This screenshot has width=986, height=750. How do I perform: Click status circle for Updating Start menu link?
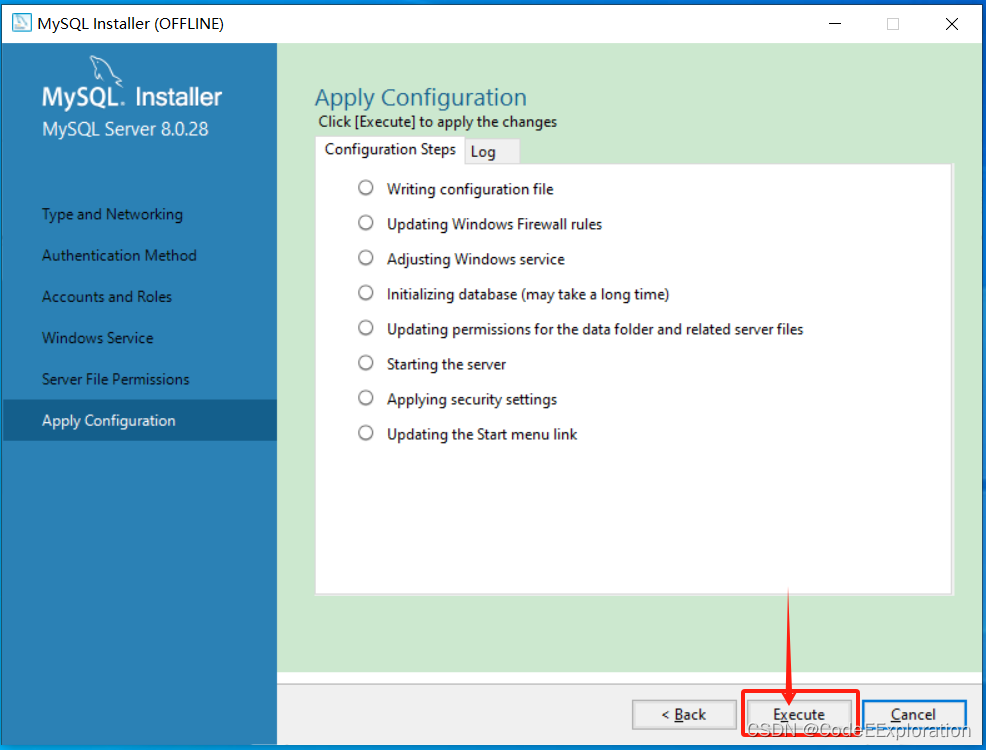365,433
